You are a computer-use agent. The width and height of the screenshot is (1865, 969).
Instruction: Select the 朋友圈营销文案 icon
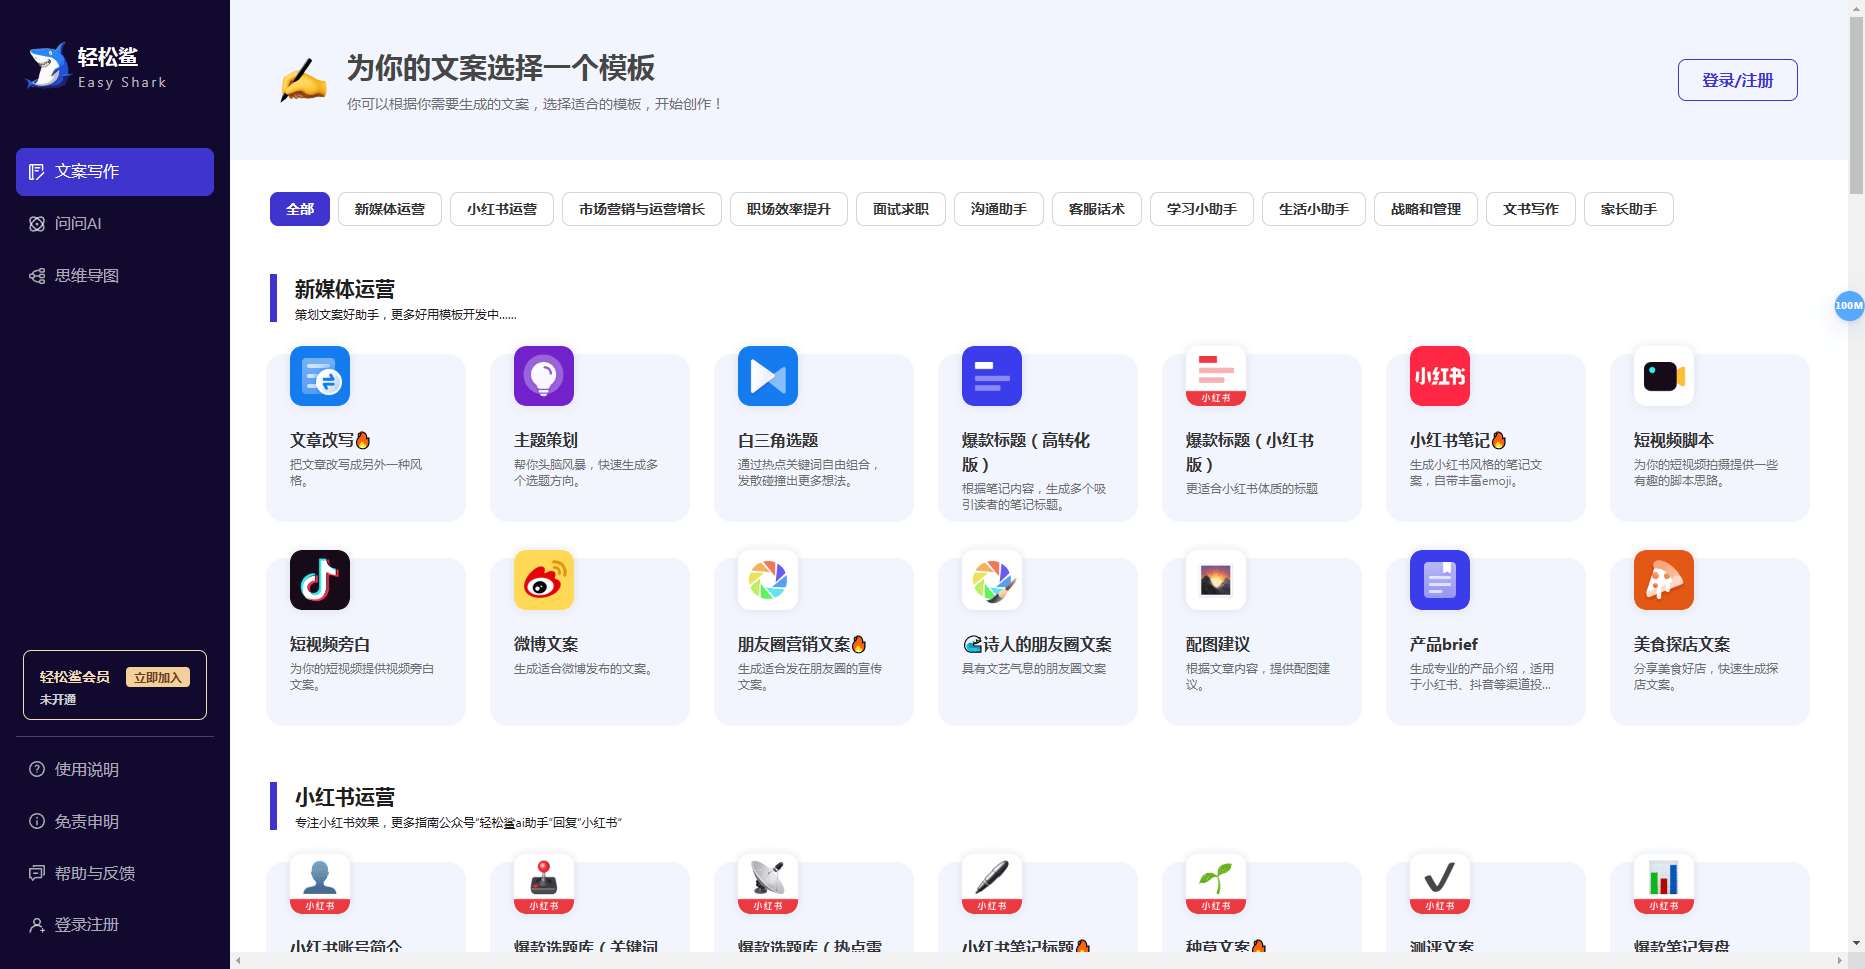coord(768,580)
